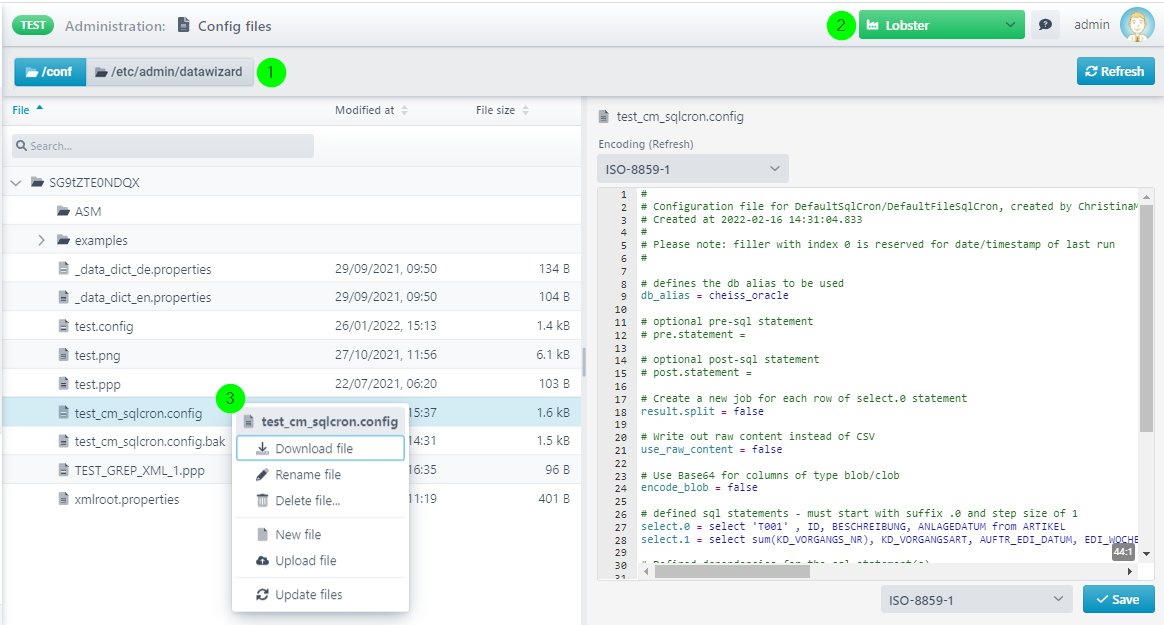This screenshot has height=625, width=1164.
Task: Open the chat message icon
Action: coord(1045,25)
